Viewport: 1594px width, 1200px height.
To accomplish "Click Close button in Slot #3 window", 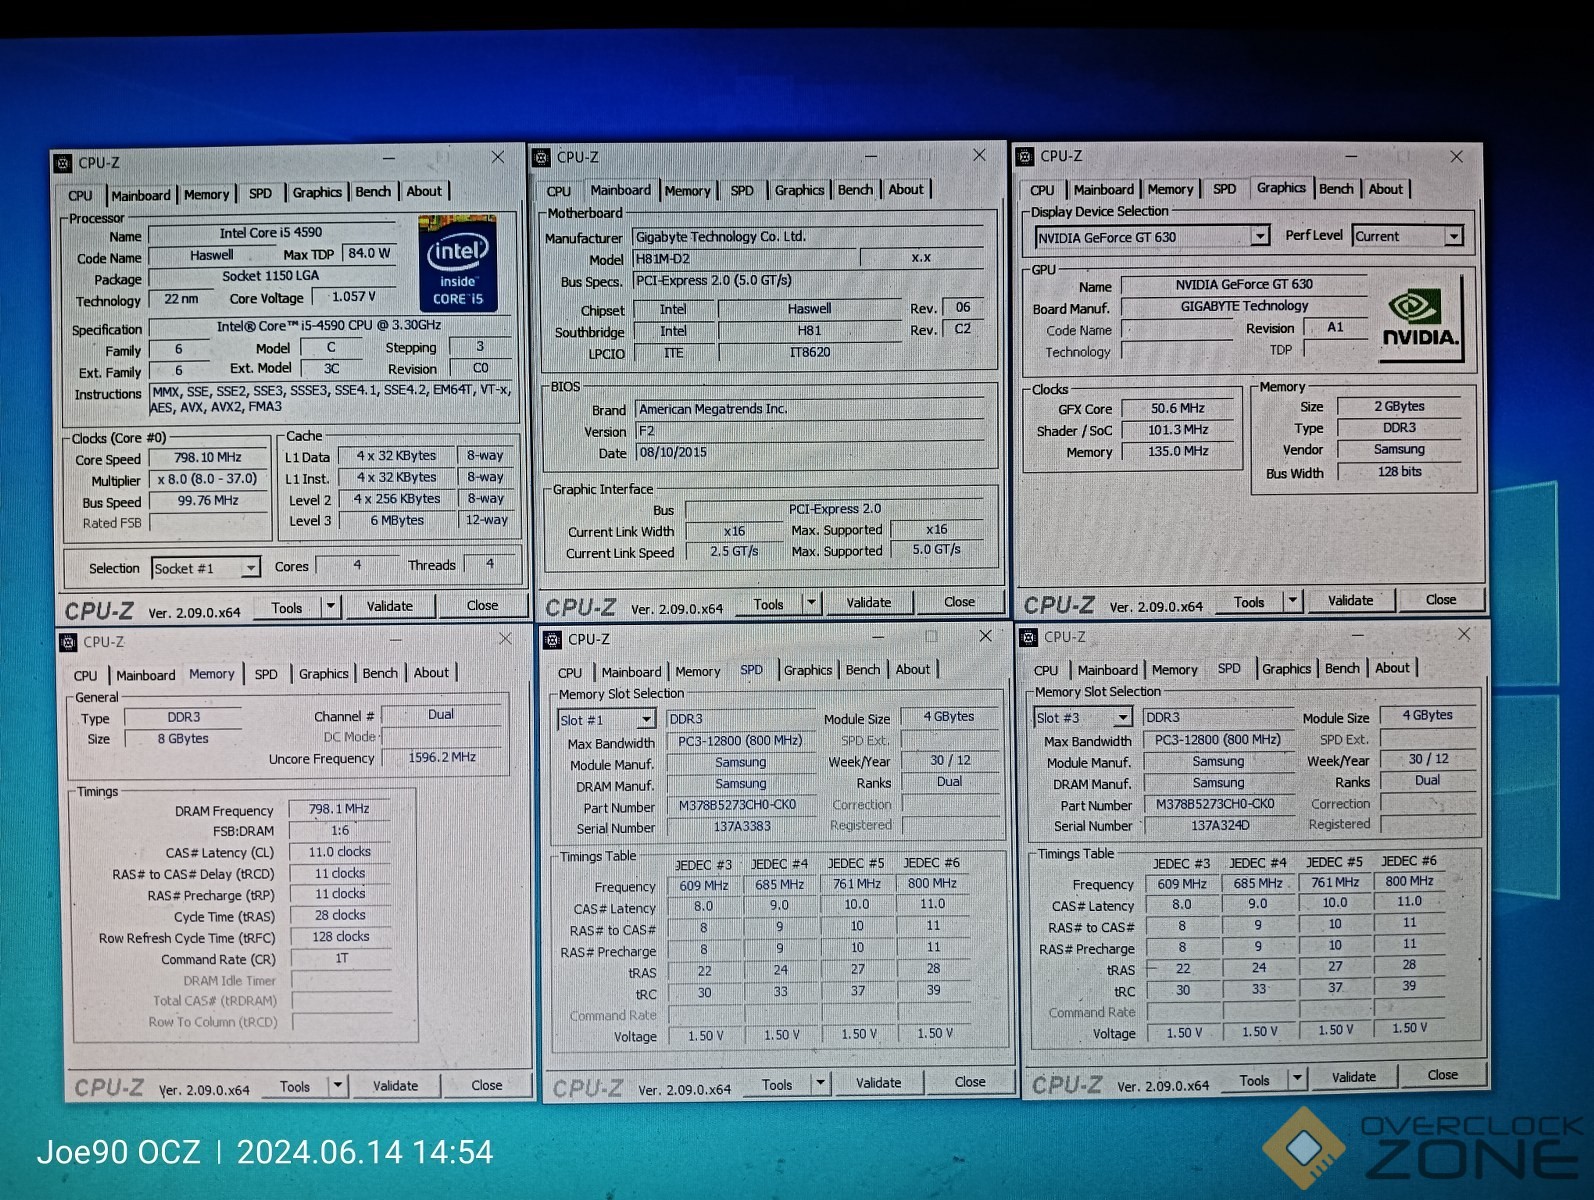I will tap(1441, 1075).
